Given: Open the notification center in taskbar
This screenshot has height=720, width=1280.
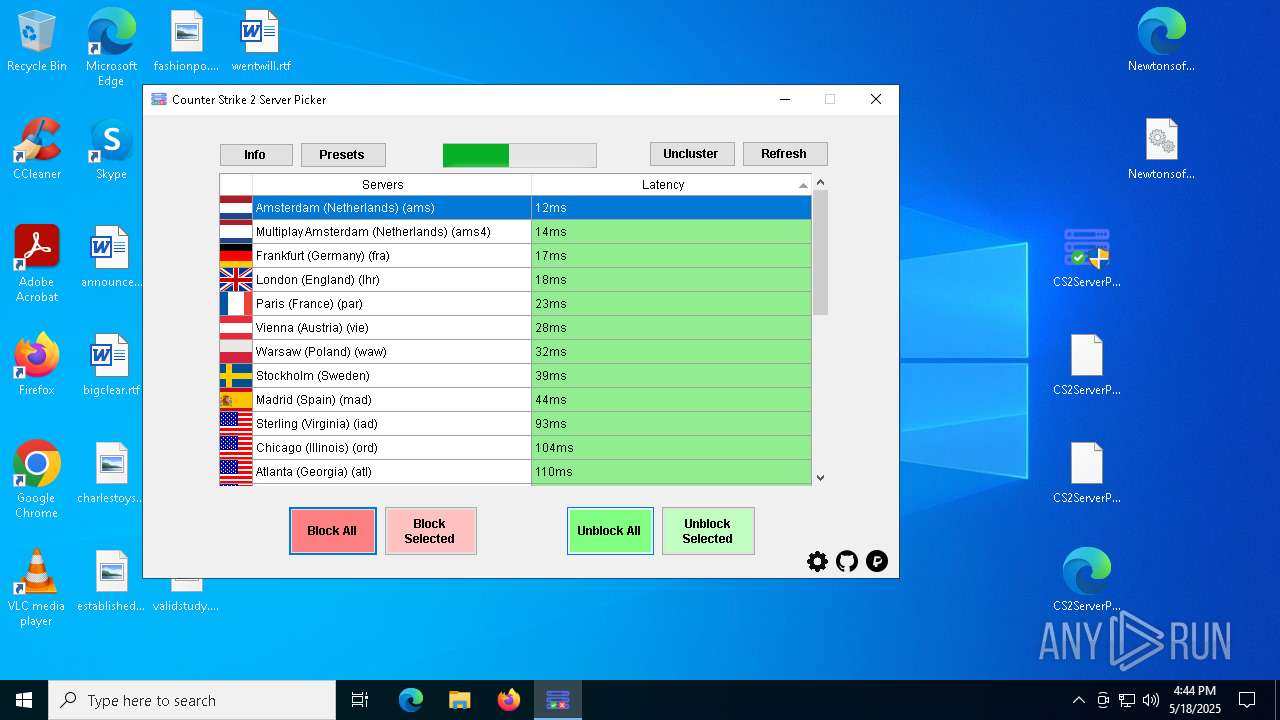Looking at the screenshot, I should [1247, 700].
